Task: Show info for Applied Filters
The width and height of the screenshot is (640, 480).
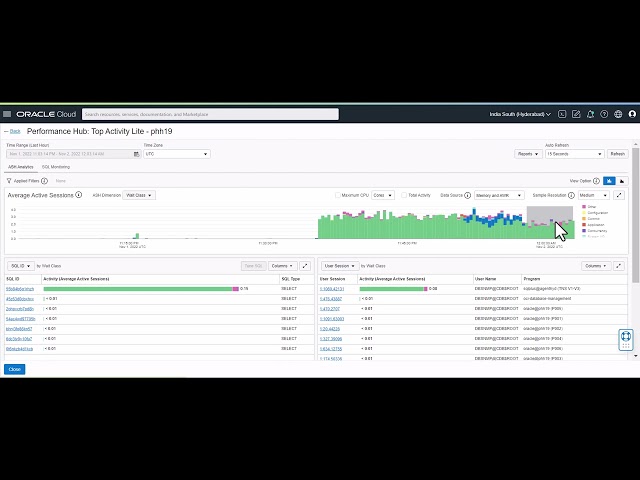Action: point(44,181)
